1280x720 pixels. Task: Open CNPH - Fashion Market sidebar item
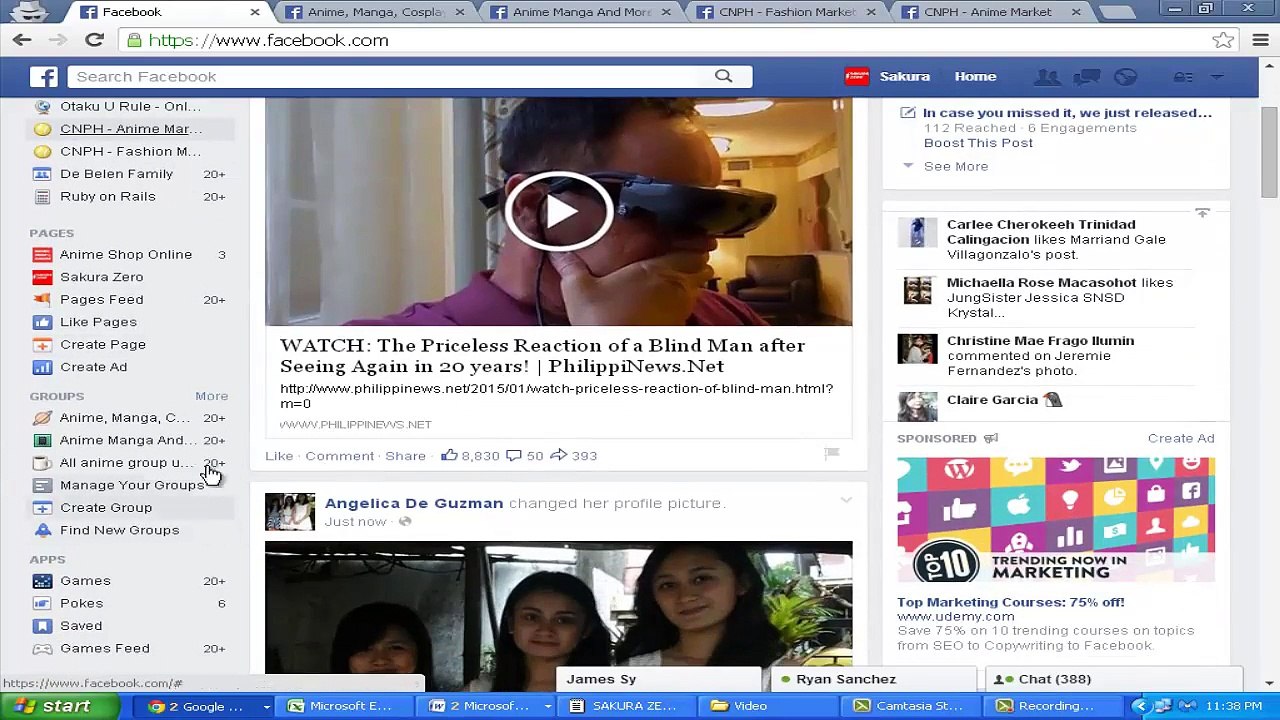tap(130, 151)
